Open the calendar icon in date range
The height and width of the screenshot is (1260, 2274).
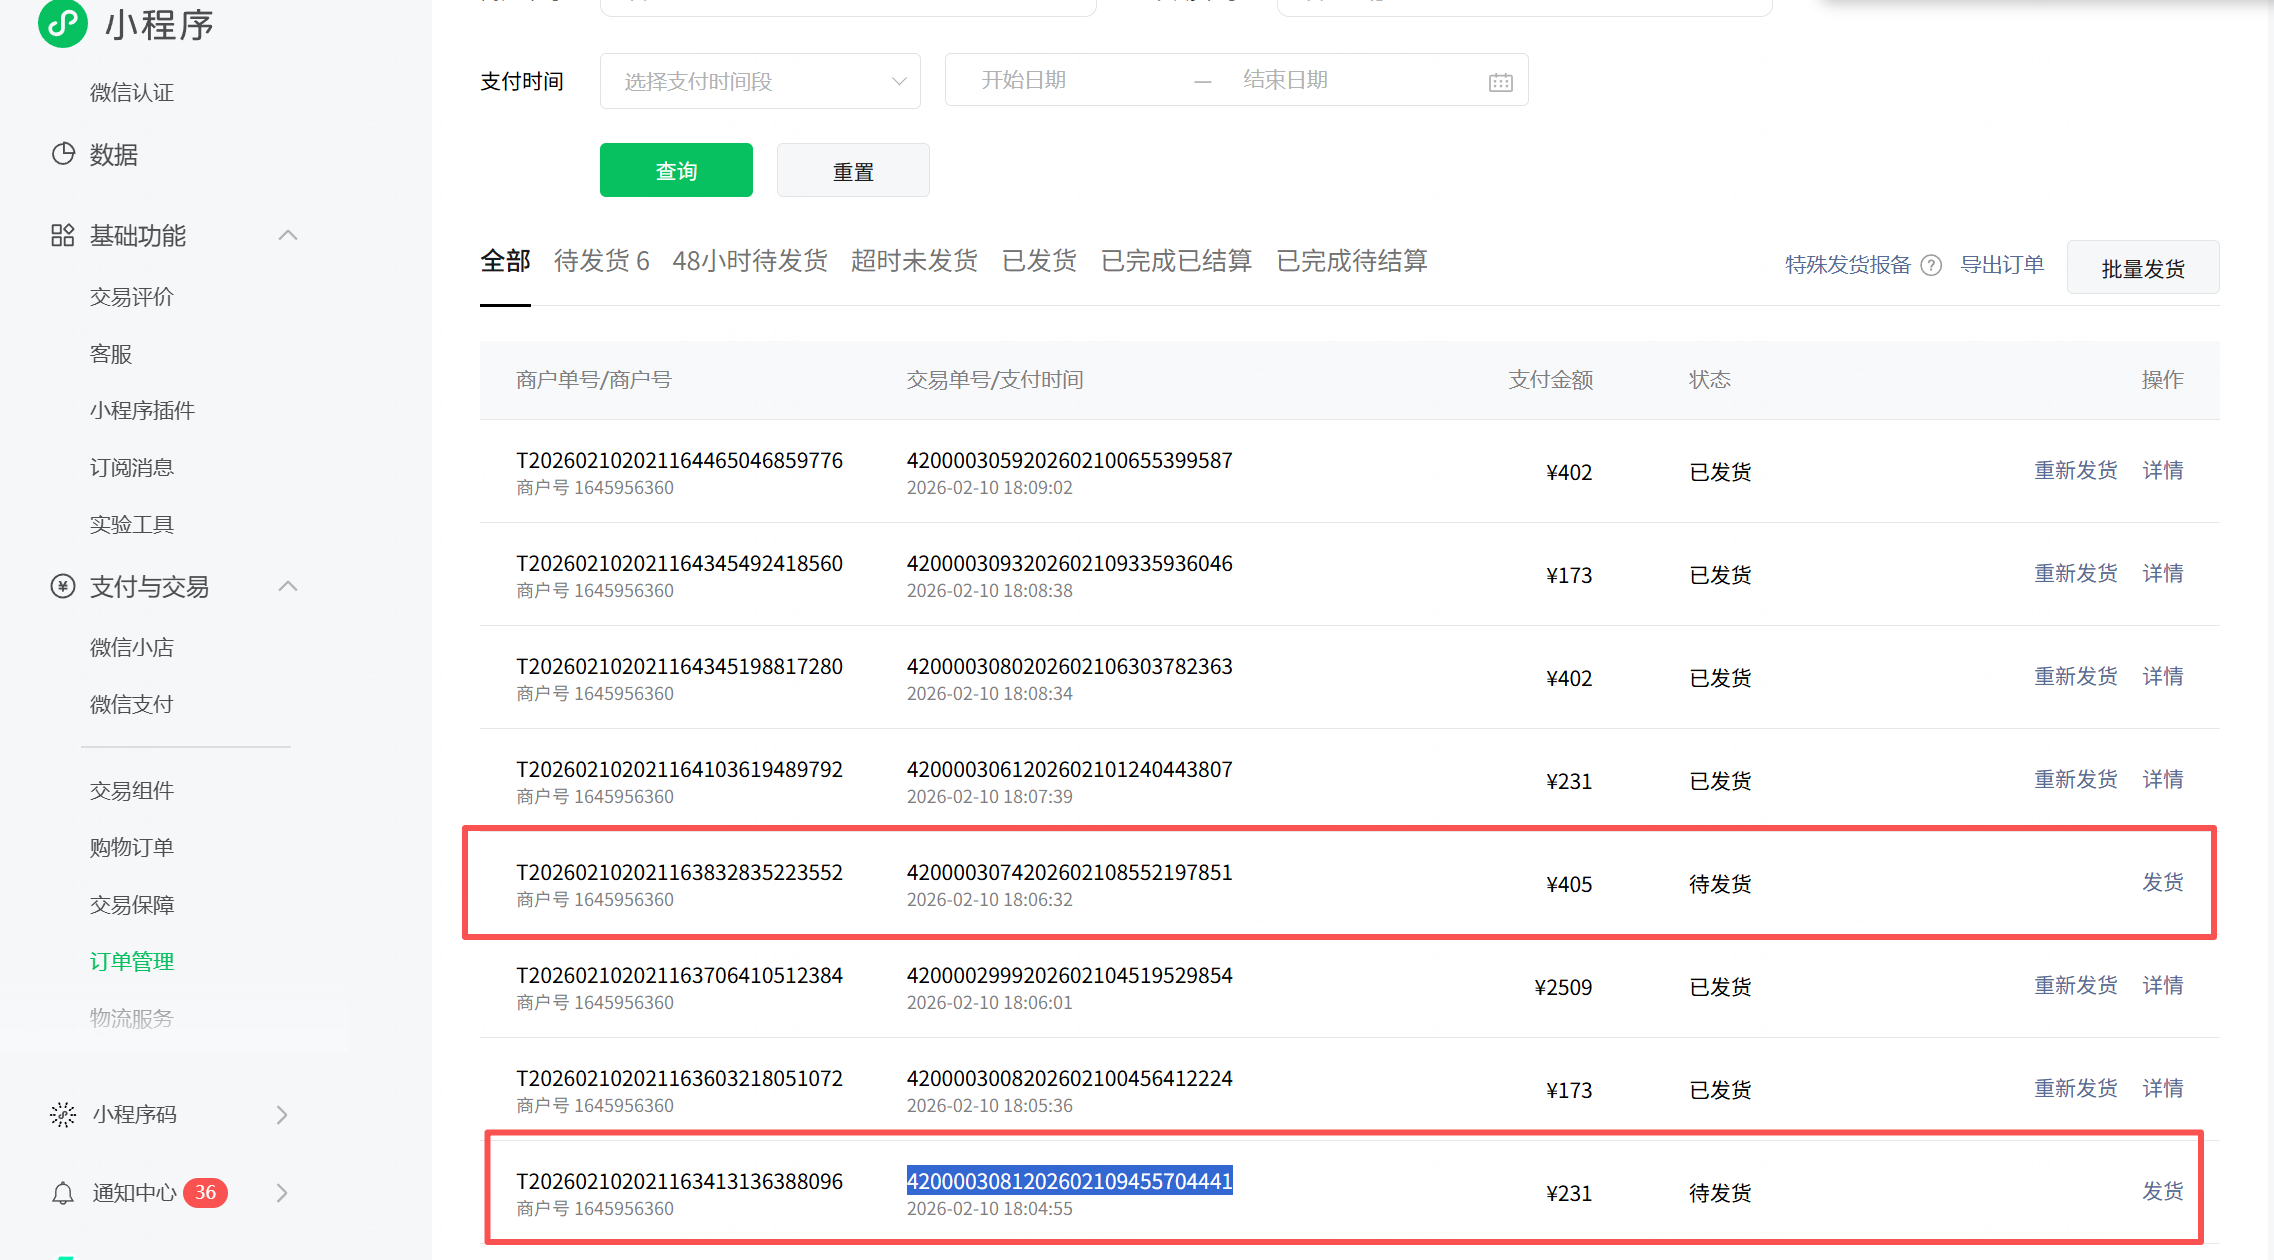coord(1500,82)
